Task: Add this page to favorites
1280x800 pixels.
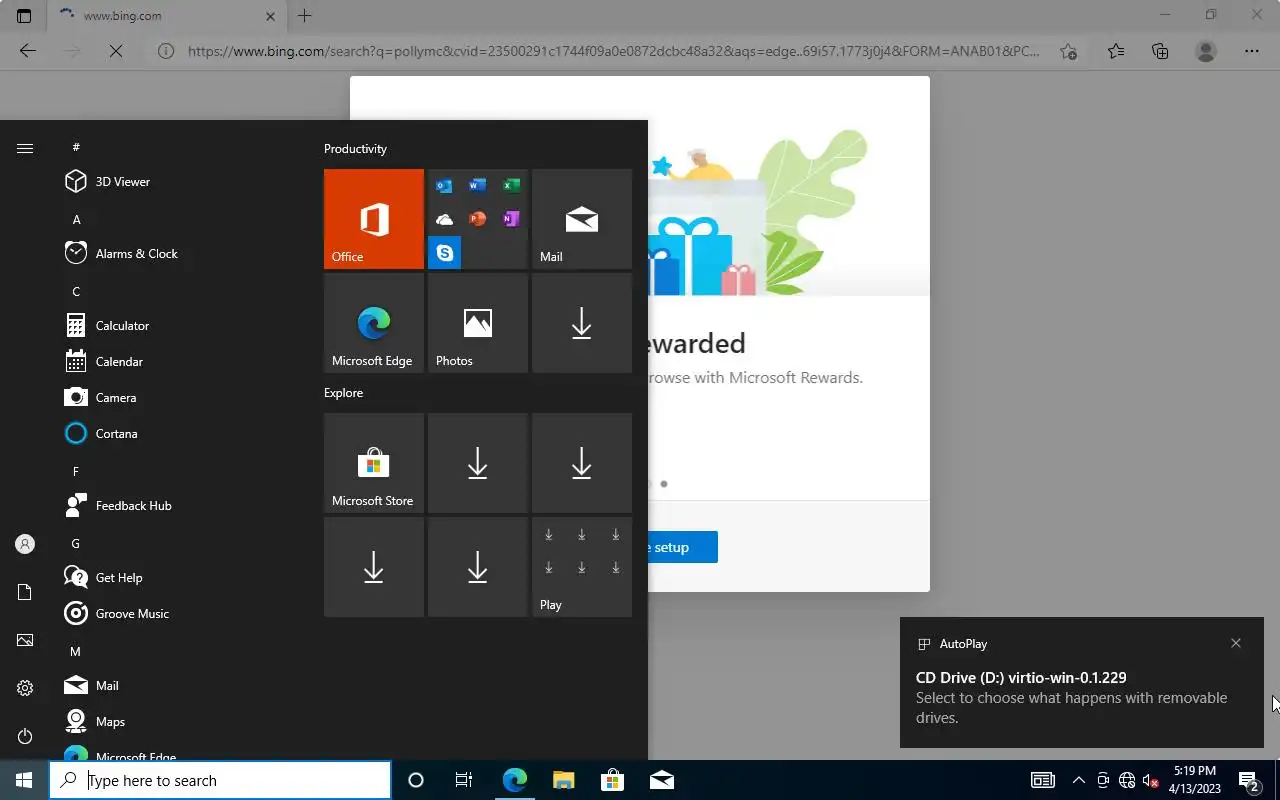Action: [1068, 51]
